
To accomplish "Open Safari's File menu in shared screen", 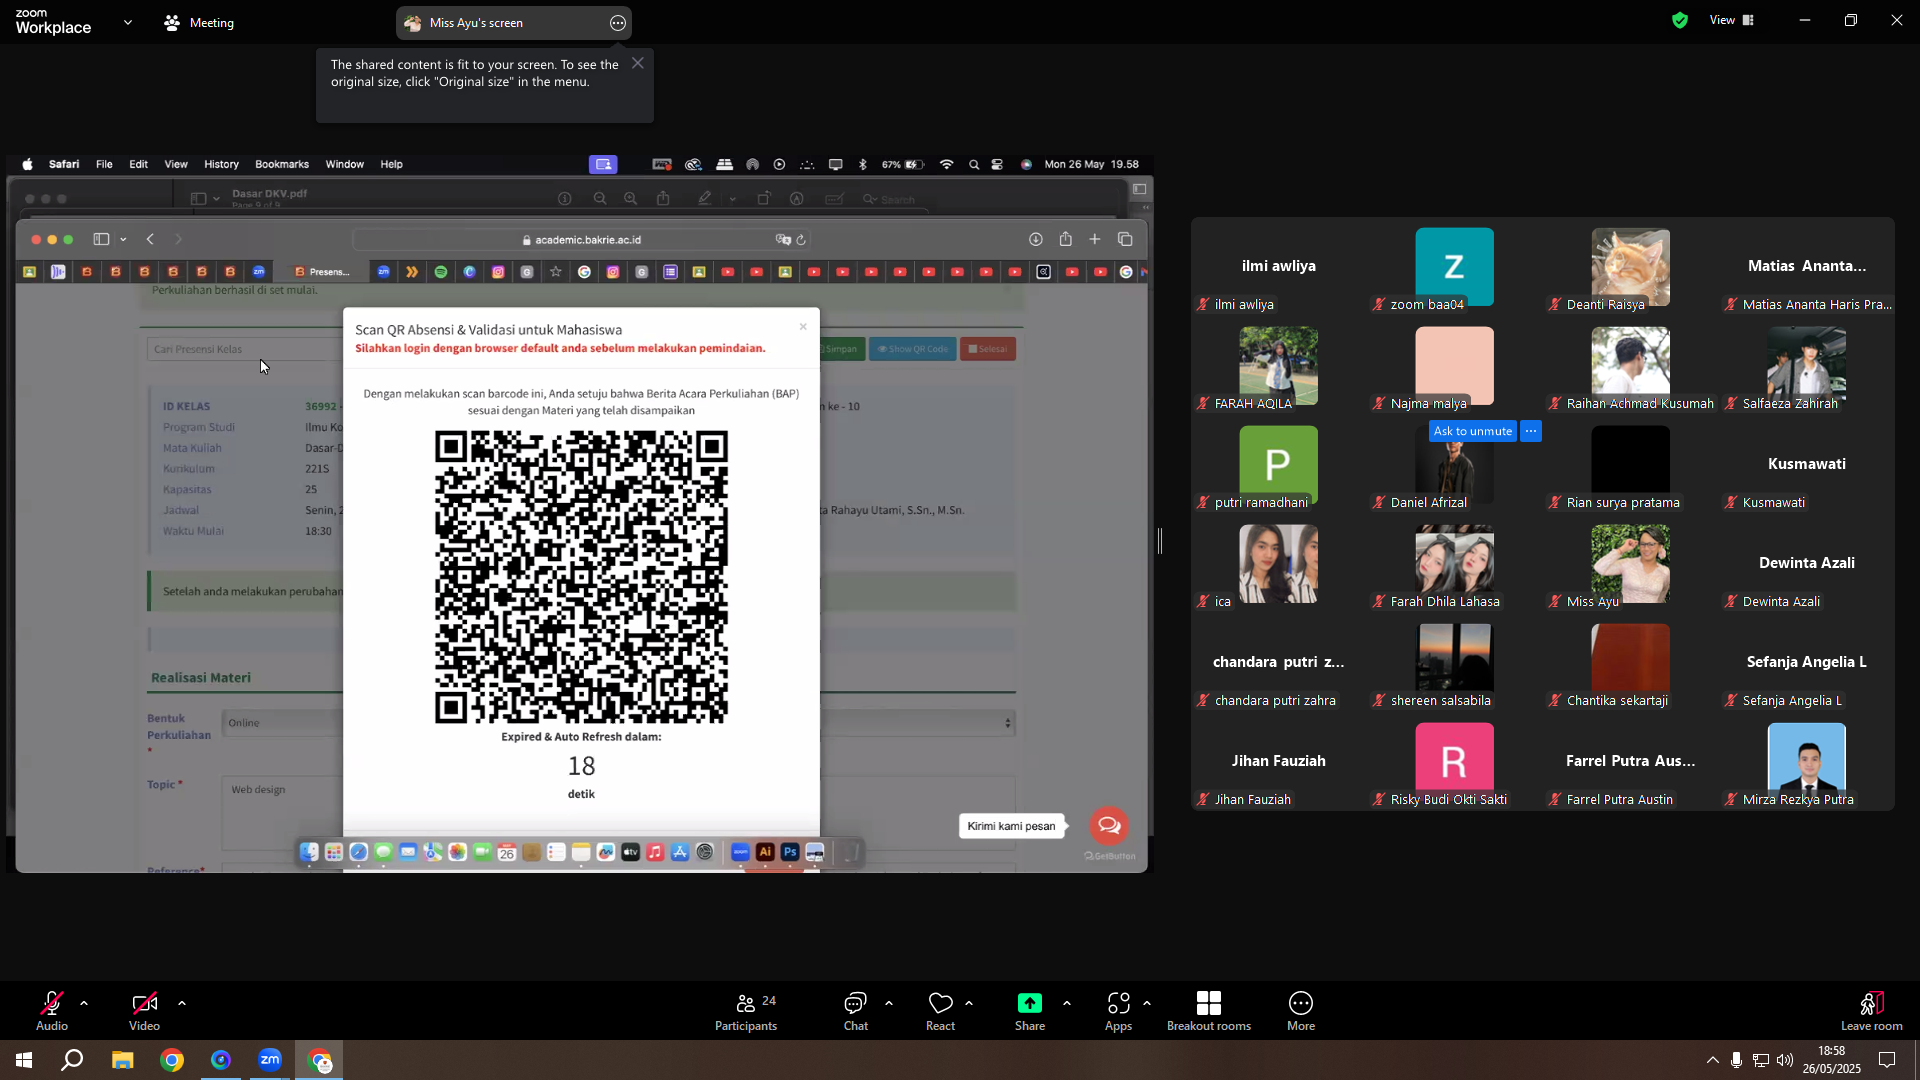I will point(104,164).
